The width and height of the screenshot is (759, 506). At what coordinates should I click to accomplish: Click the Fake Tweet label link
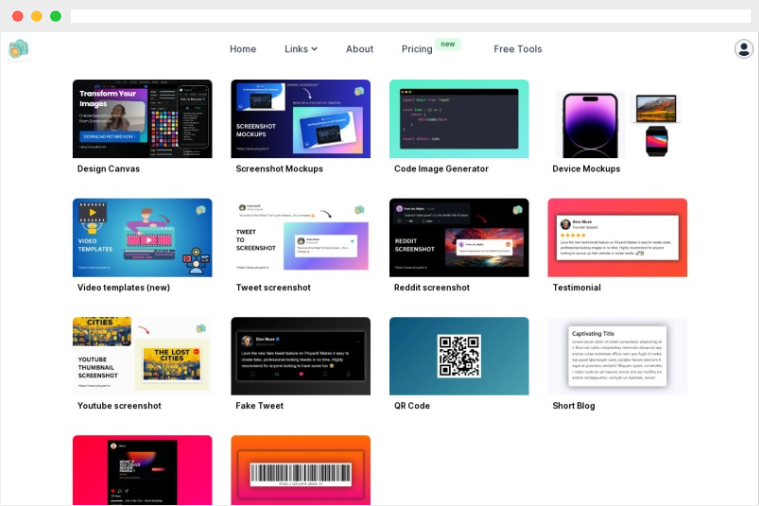[259, 406]
